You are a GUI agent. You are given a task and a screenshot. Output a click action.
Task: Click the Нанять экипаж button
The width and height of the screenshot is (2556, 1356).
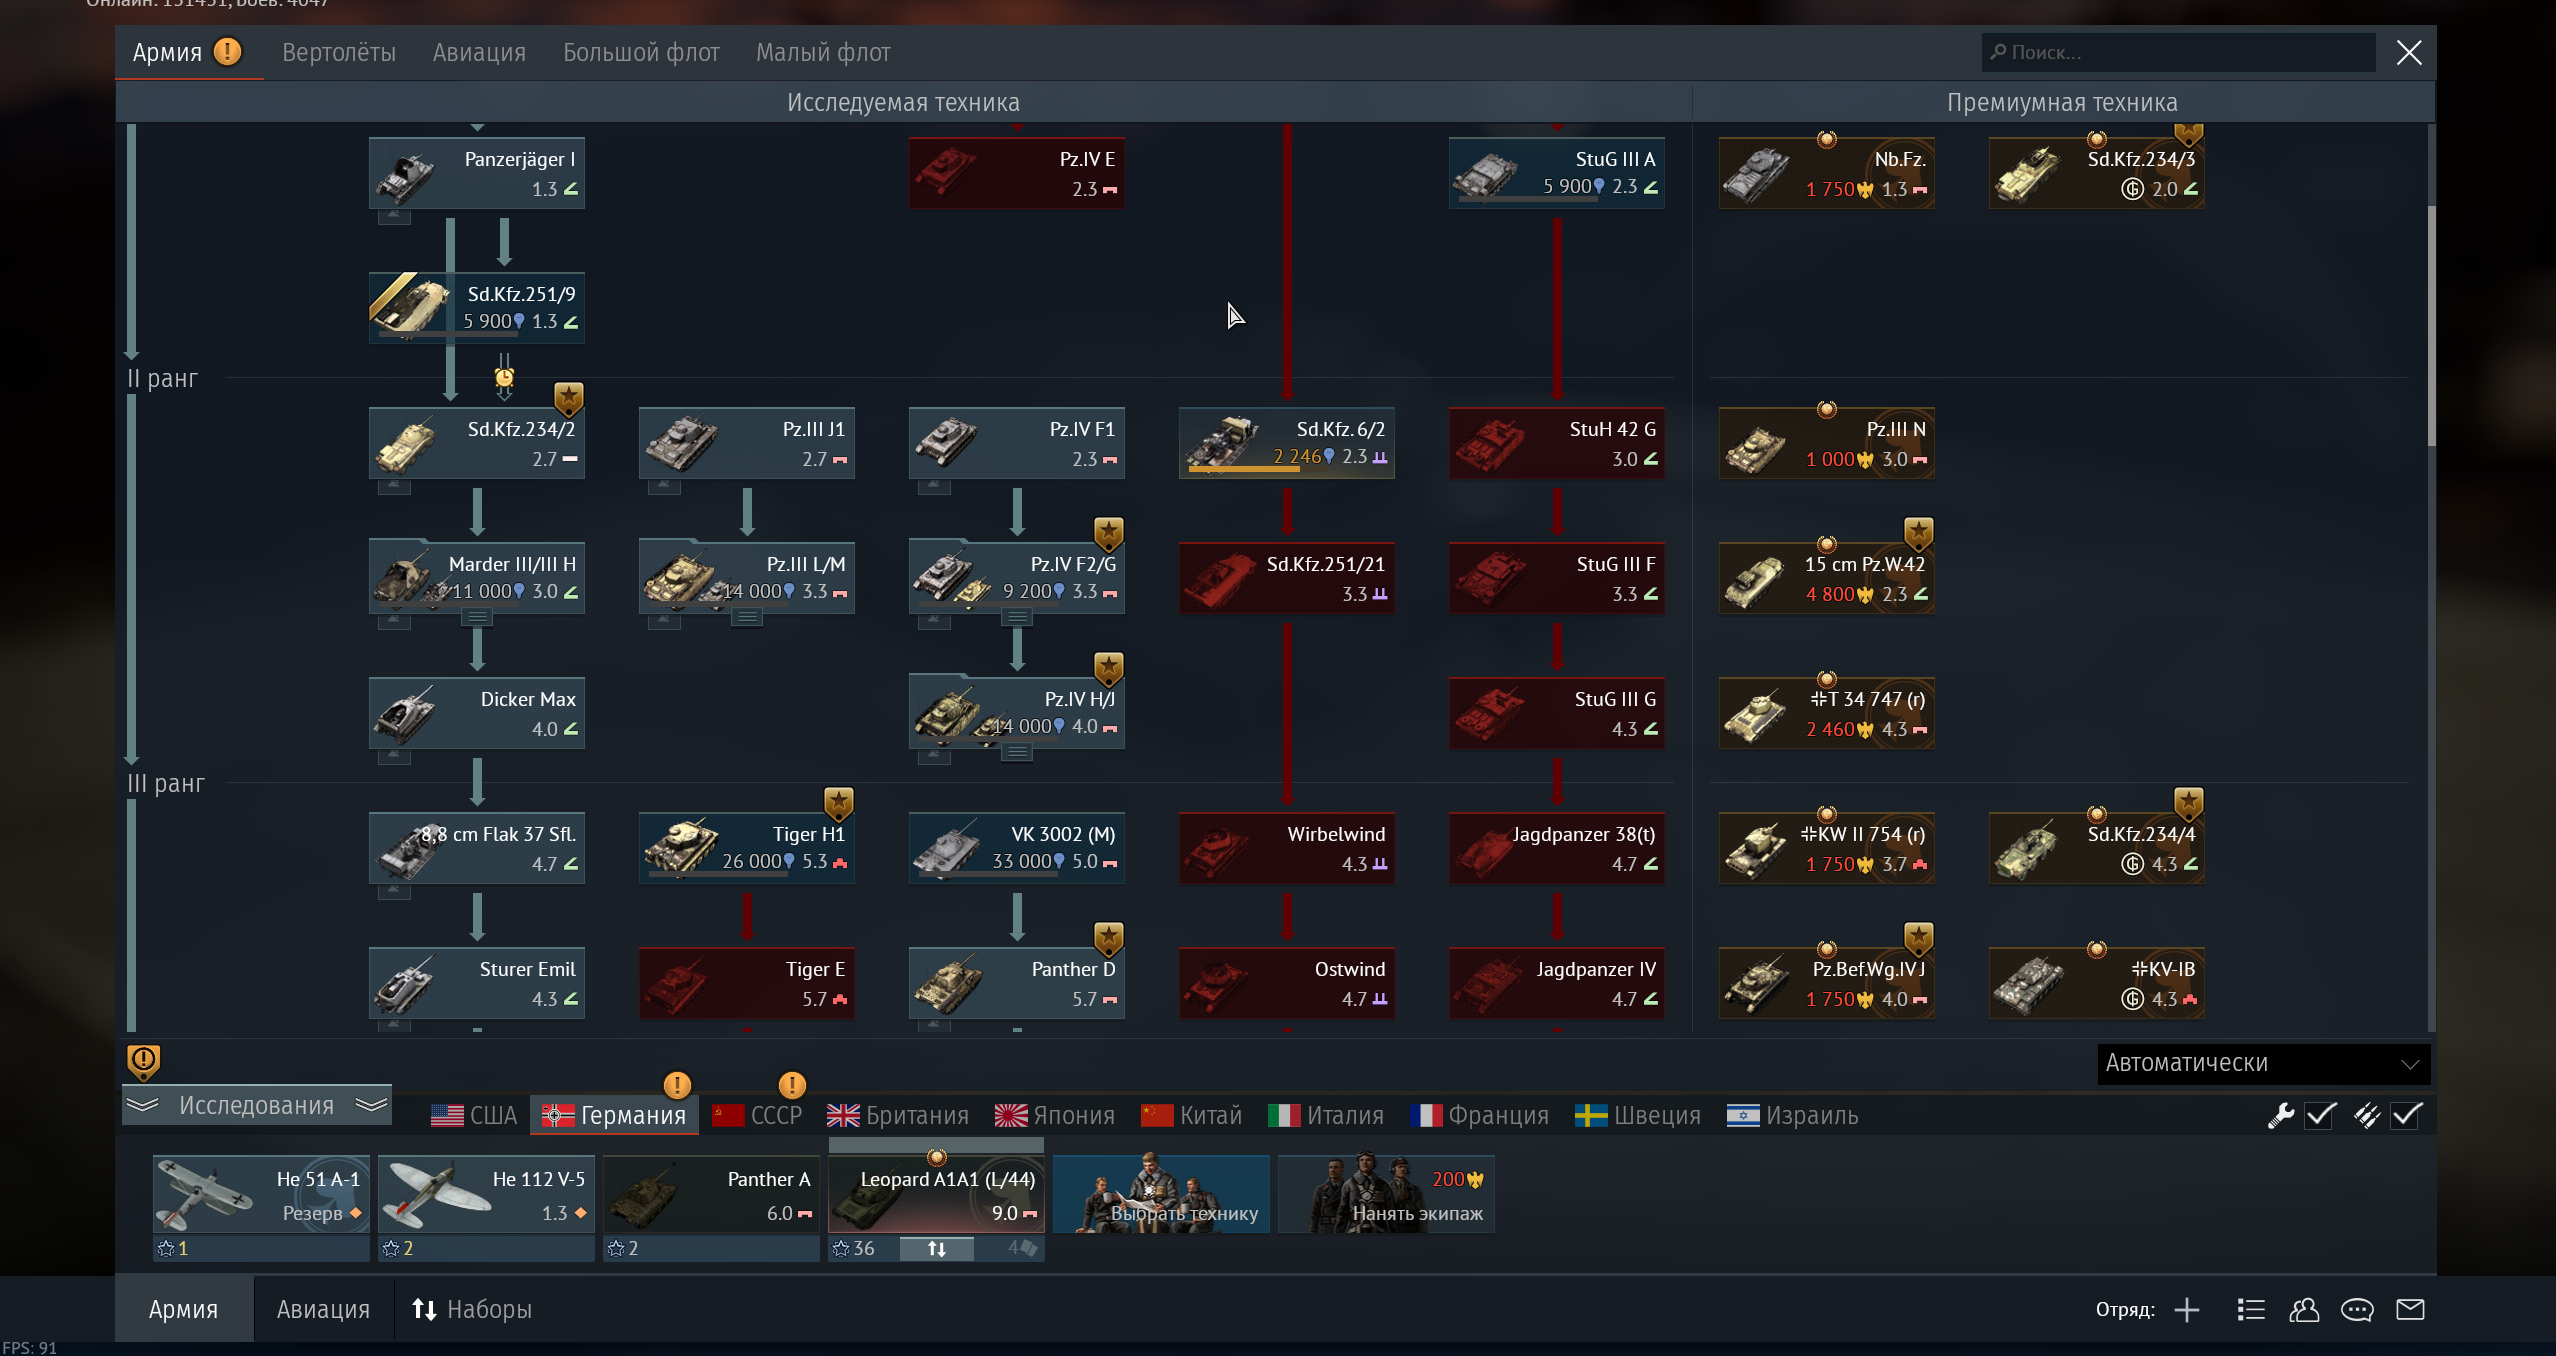coord(1386,1195)
